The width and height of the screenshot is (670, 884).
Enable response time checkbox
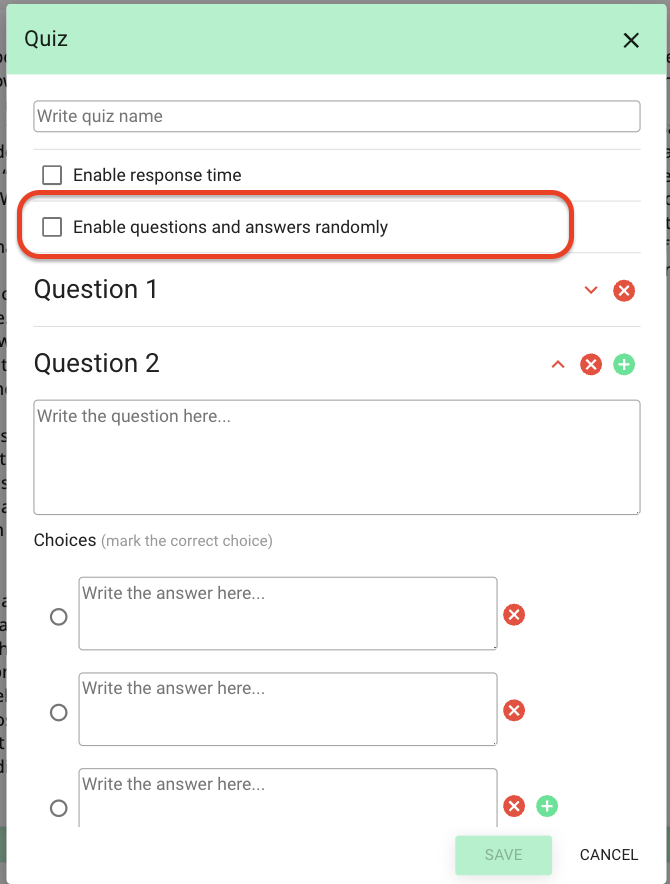click(x=52, y=175)
